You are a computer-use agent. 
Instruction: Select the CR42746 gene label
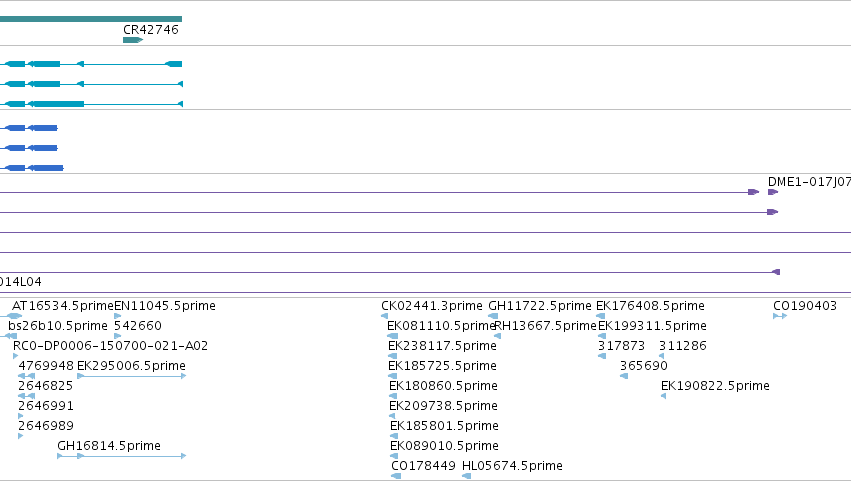click(x=151, y=30)
